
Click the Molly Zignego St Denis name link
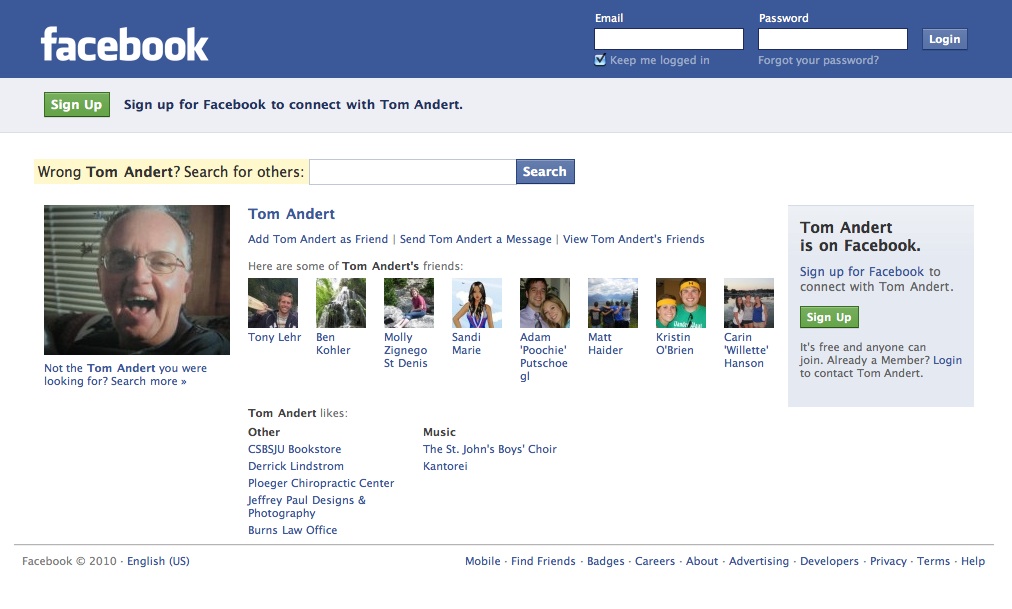pos(405,350)
